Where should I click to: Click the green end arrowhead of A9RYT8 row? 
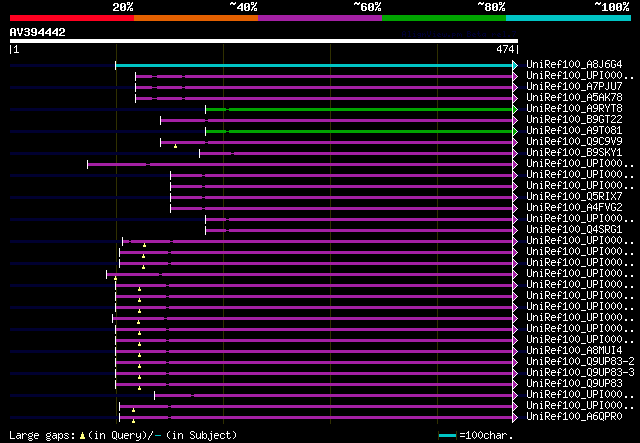pyautogui.click(x=515, y=109)
